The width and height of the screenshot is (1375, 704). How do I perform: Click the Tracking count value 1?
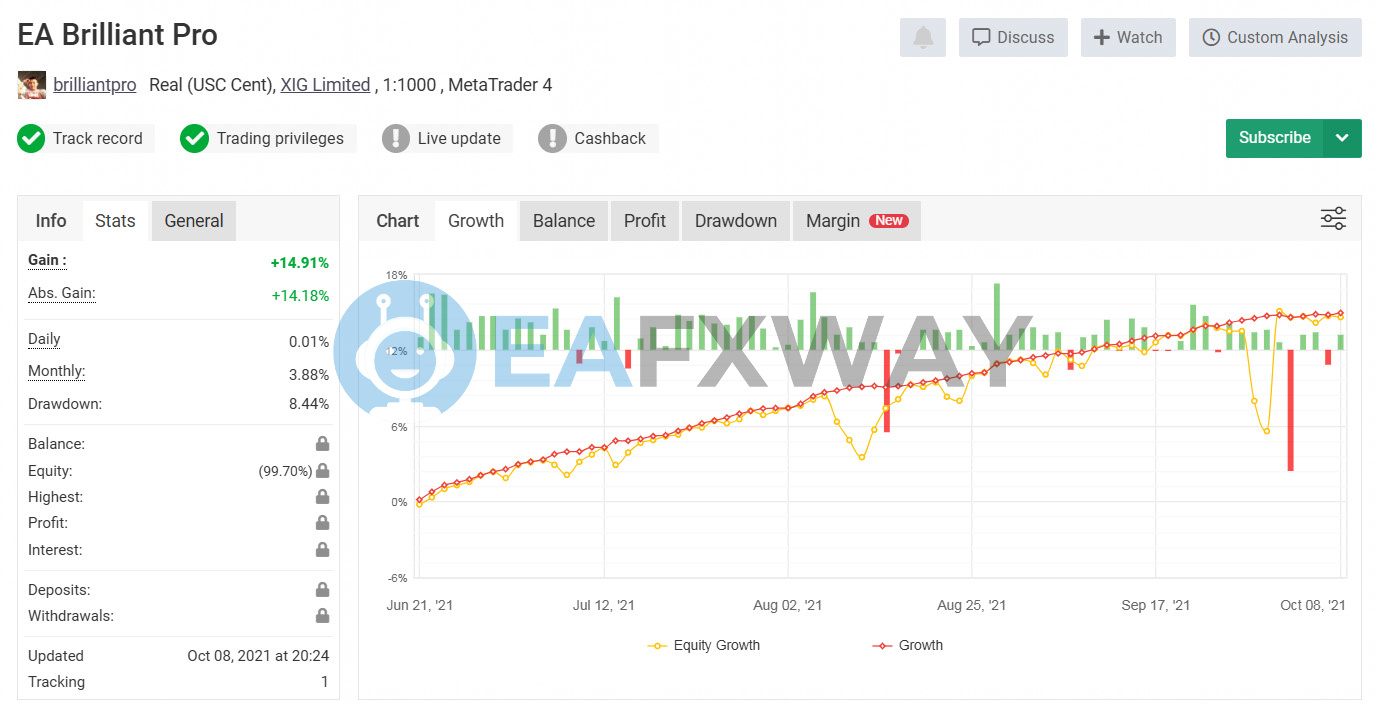[x=325, y=682]
